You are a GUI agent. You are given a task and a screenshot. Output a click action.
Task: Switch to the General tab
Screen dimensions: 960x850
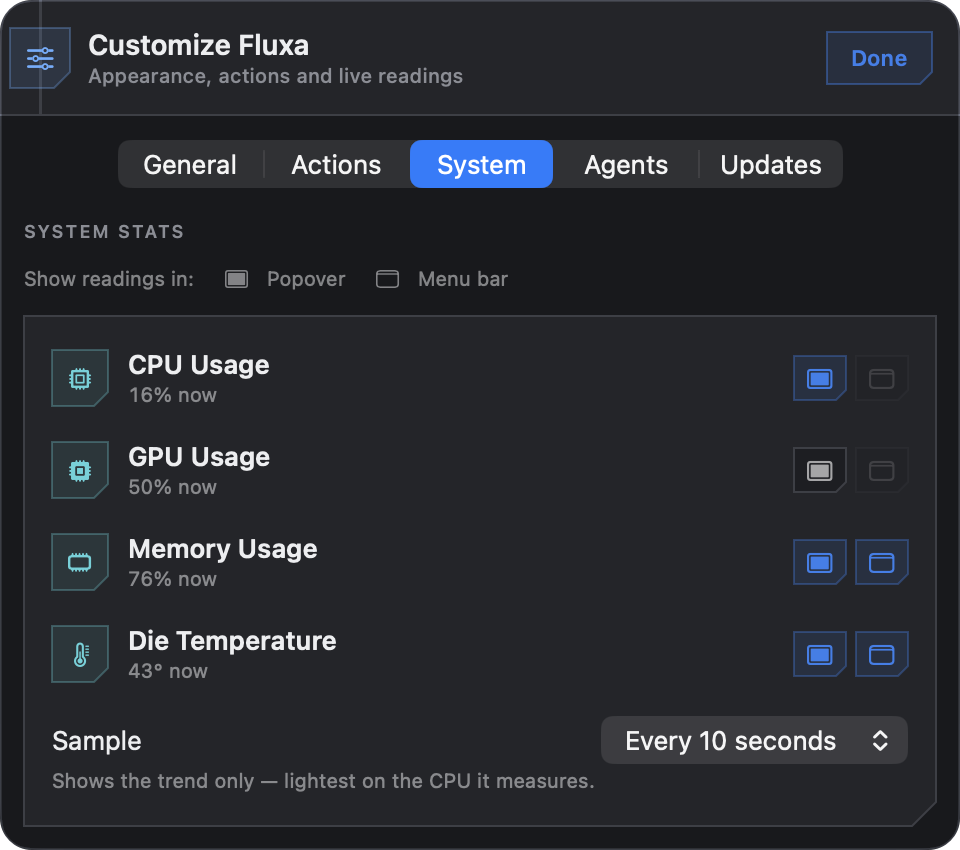coord(190,164)
